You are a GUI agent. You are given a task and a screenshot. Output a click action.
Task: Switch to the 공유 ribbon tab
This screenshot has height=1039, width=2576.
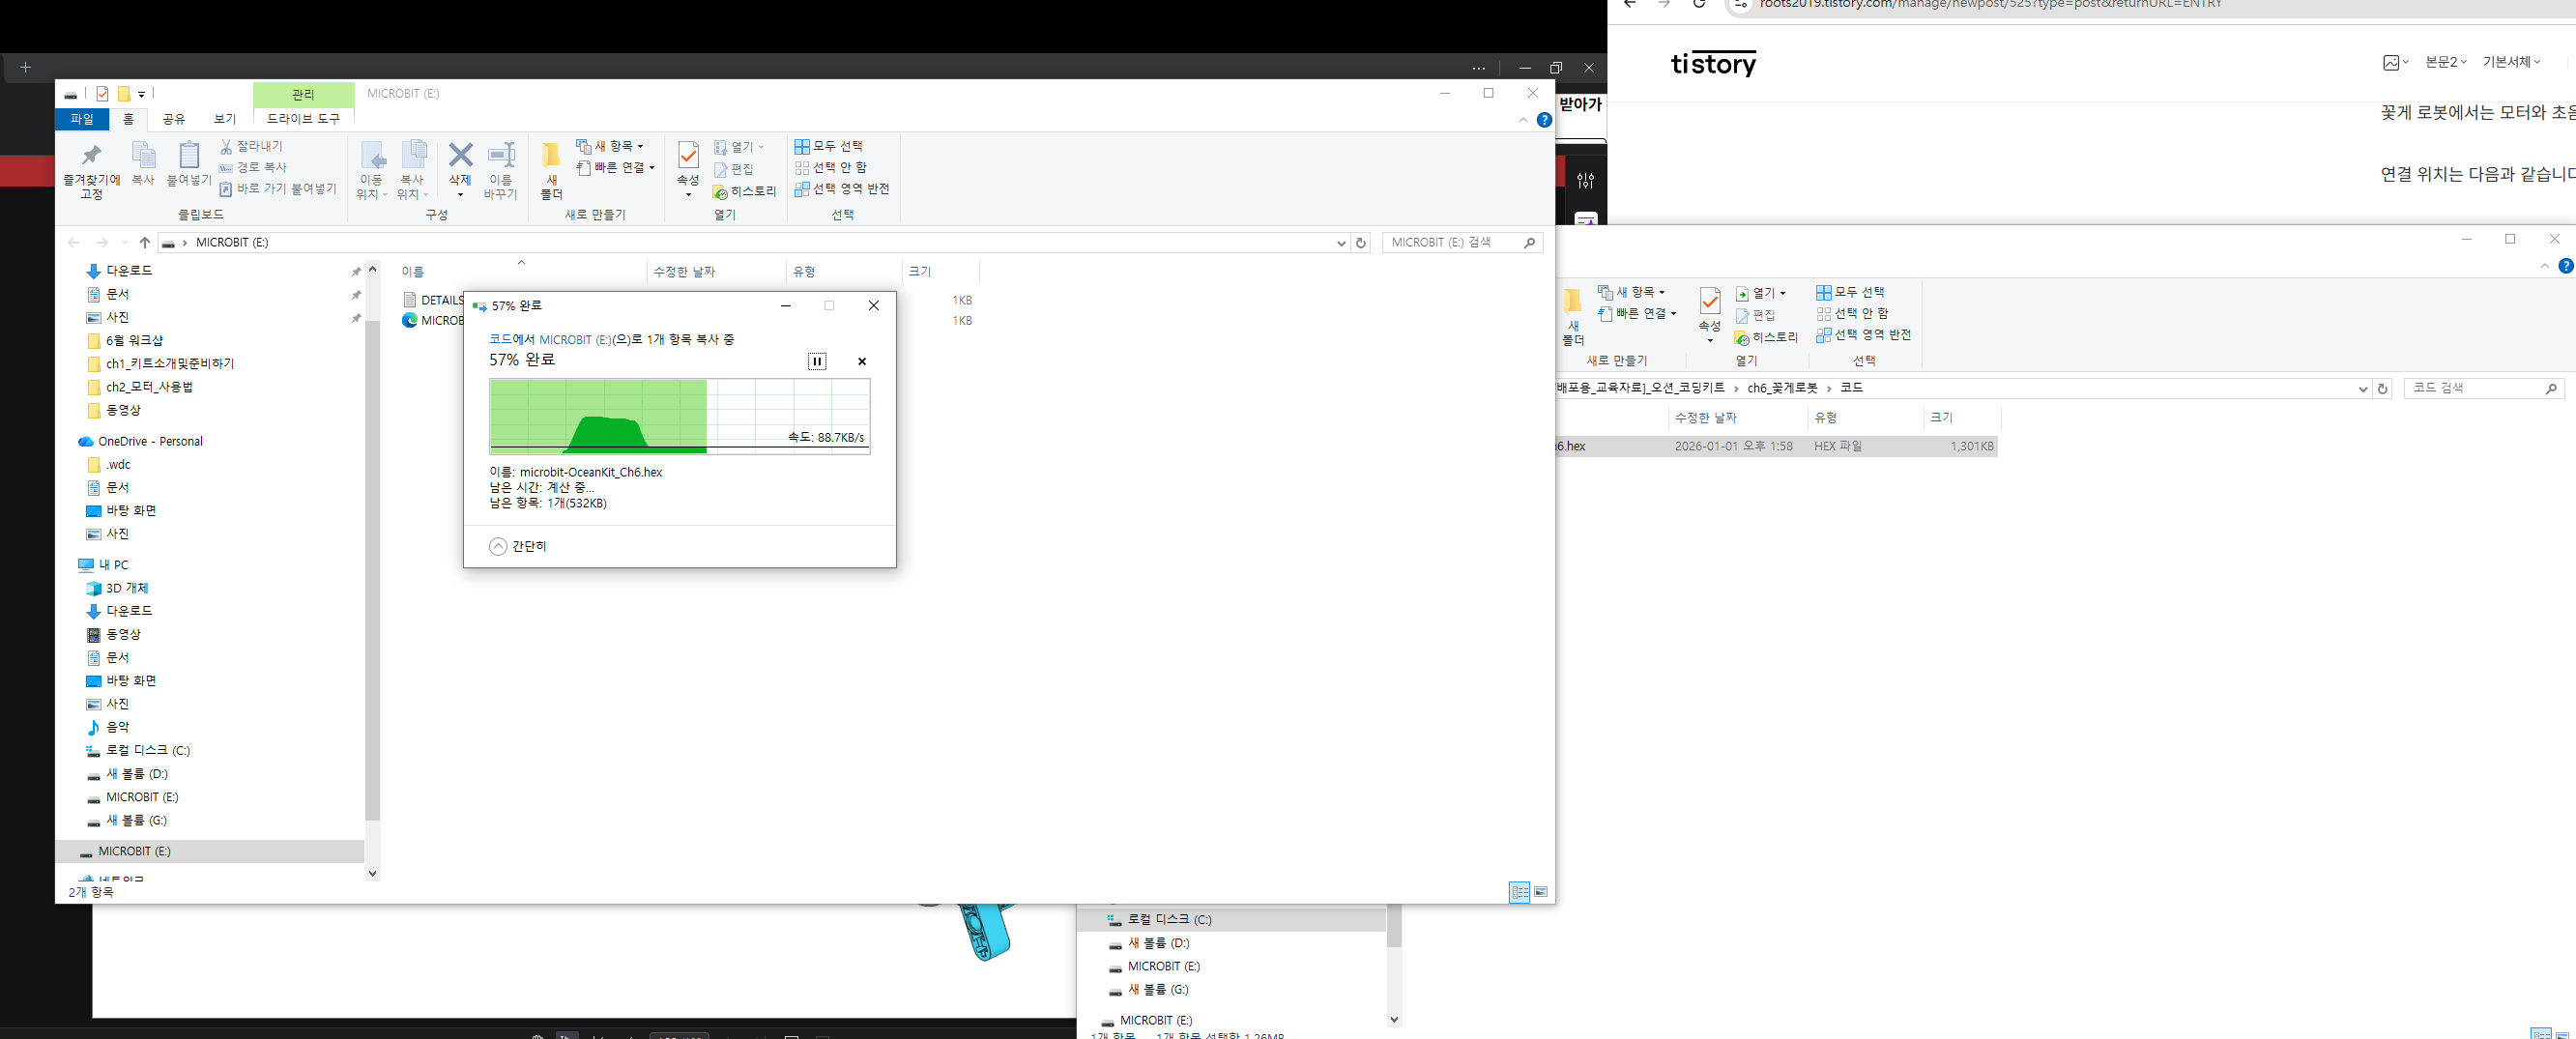click(x=174, y=119)
